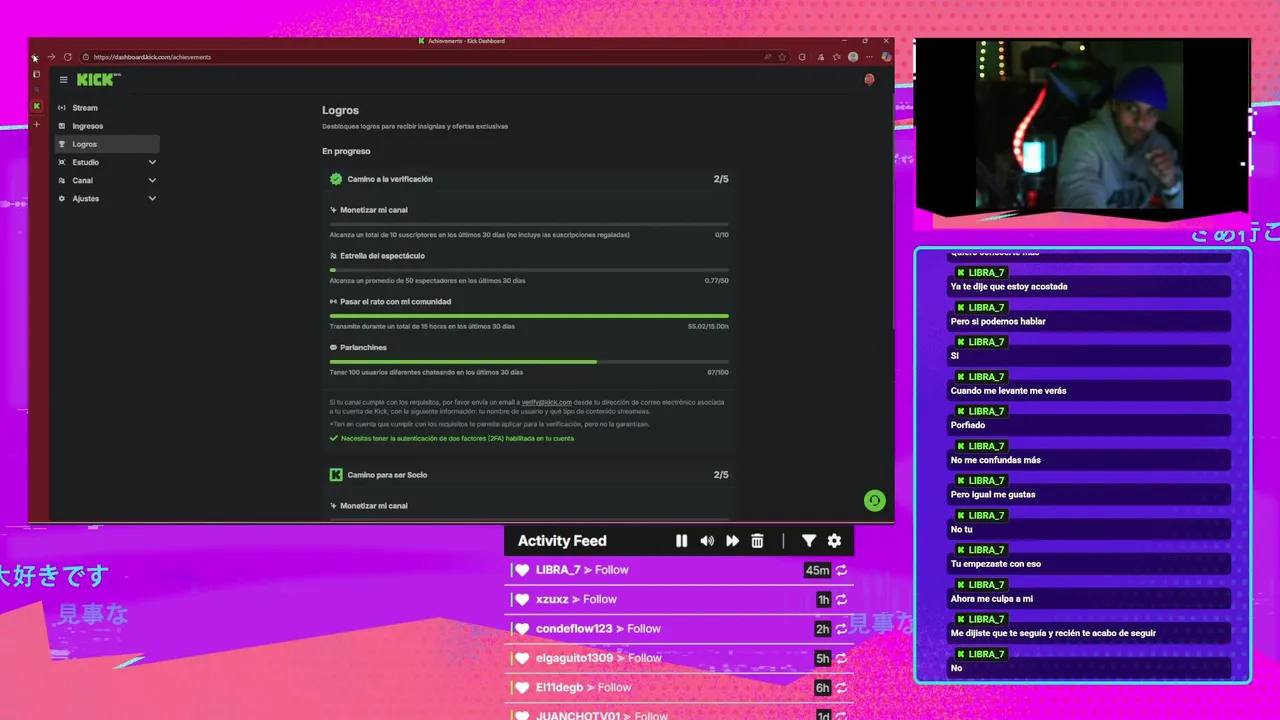Click the Camino a la verificación heading
1280x720 pixels.
(390, 179)
